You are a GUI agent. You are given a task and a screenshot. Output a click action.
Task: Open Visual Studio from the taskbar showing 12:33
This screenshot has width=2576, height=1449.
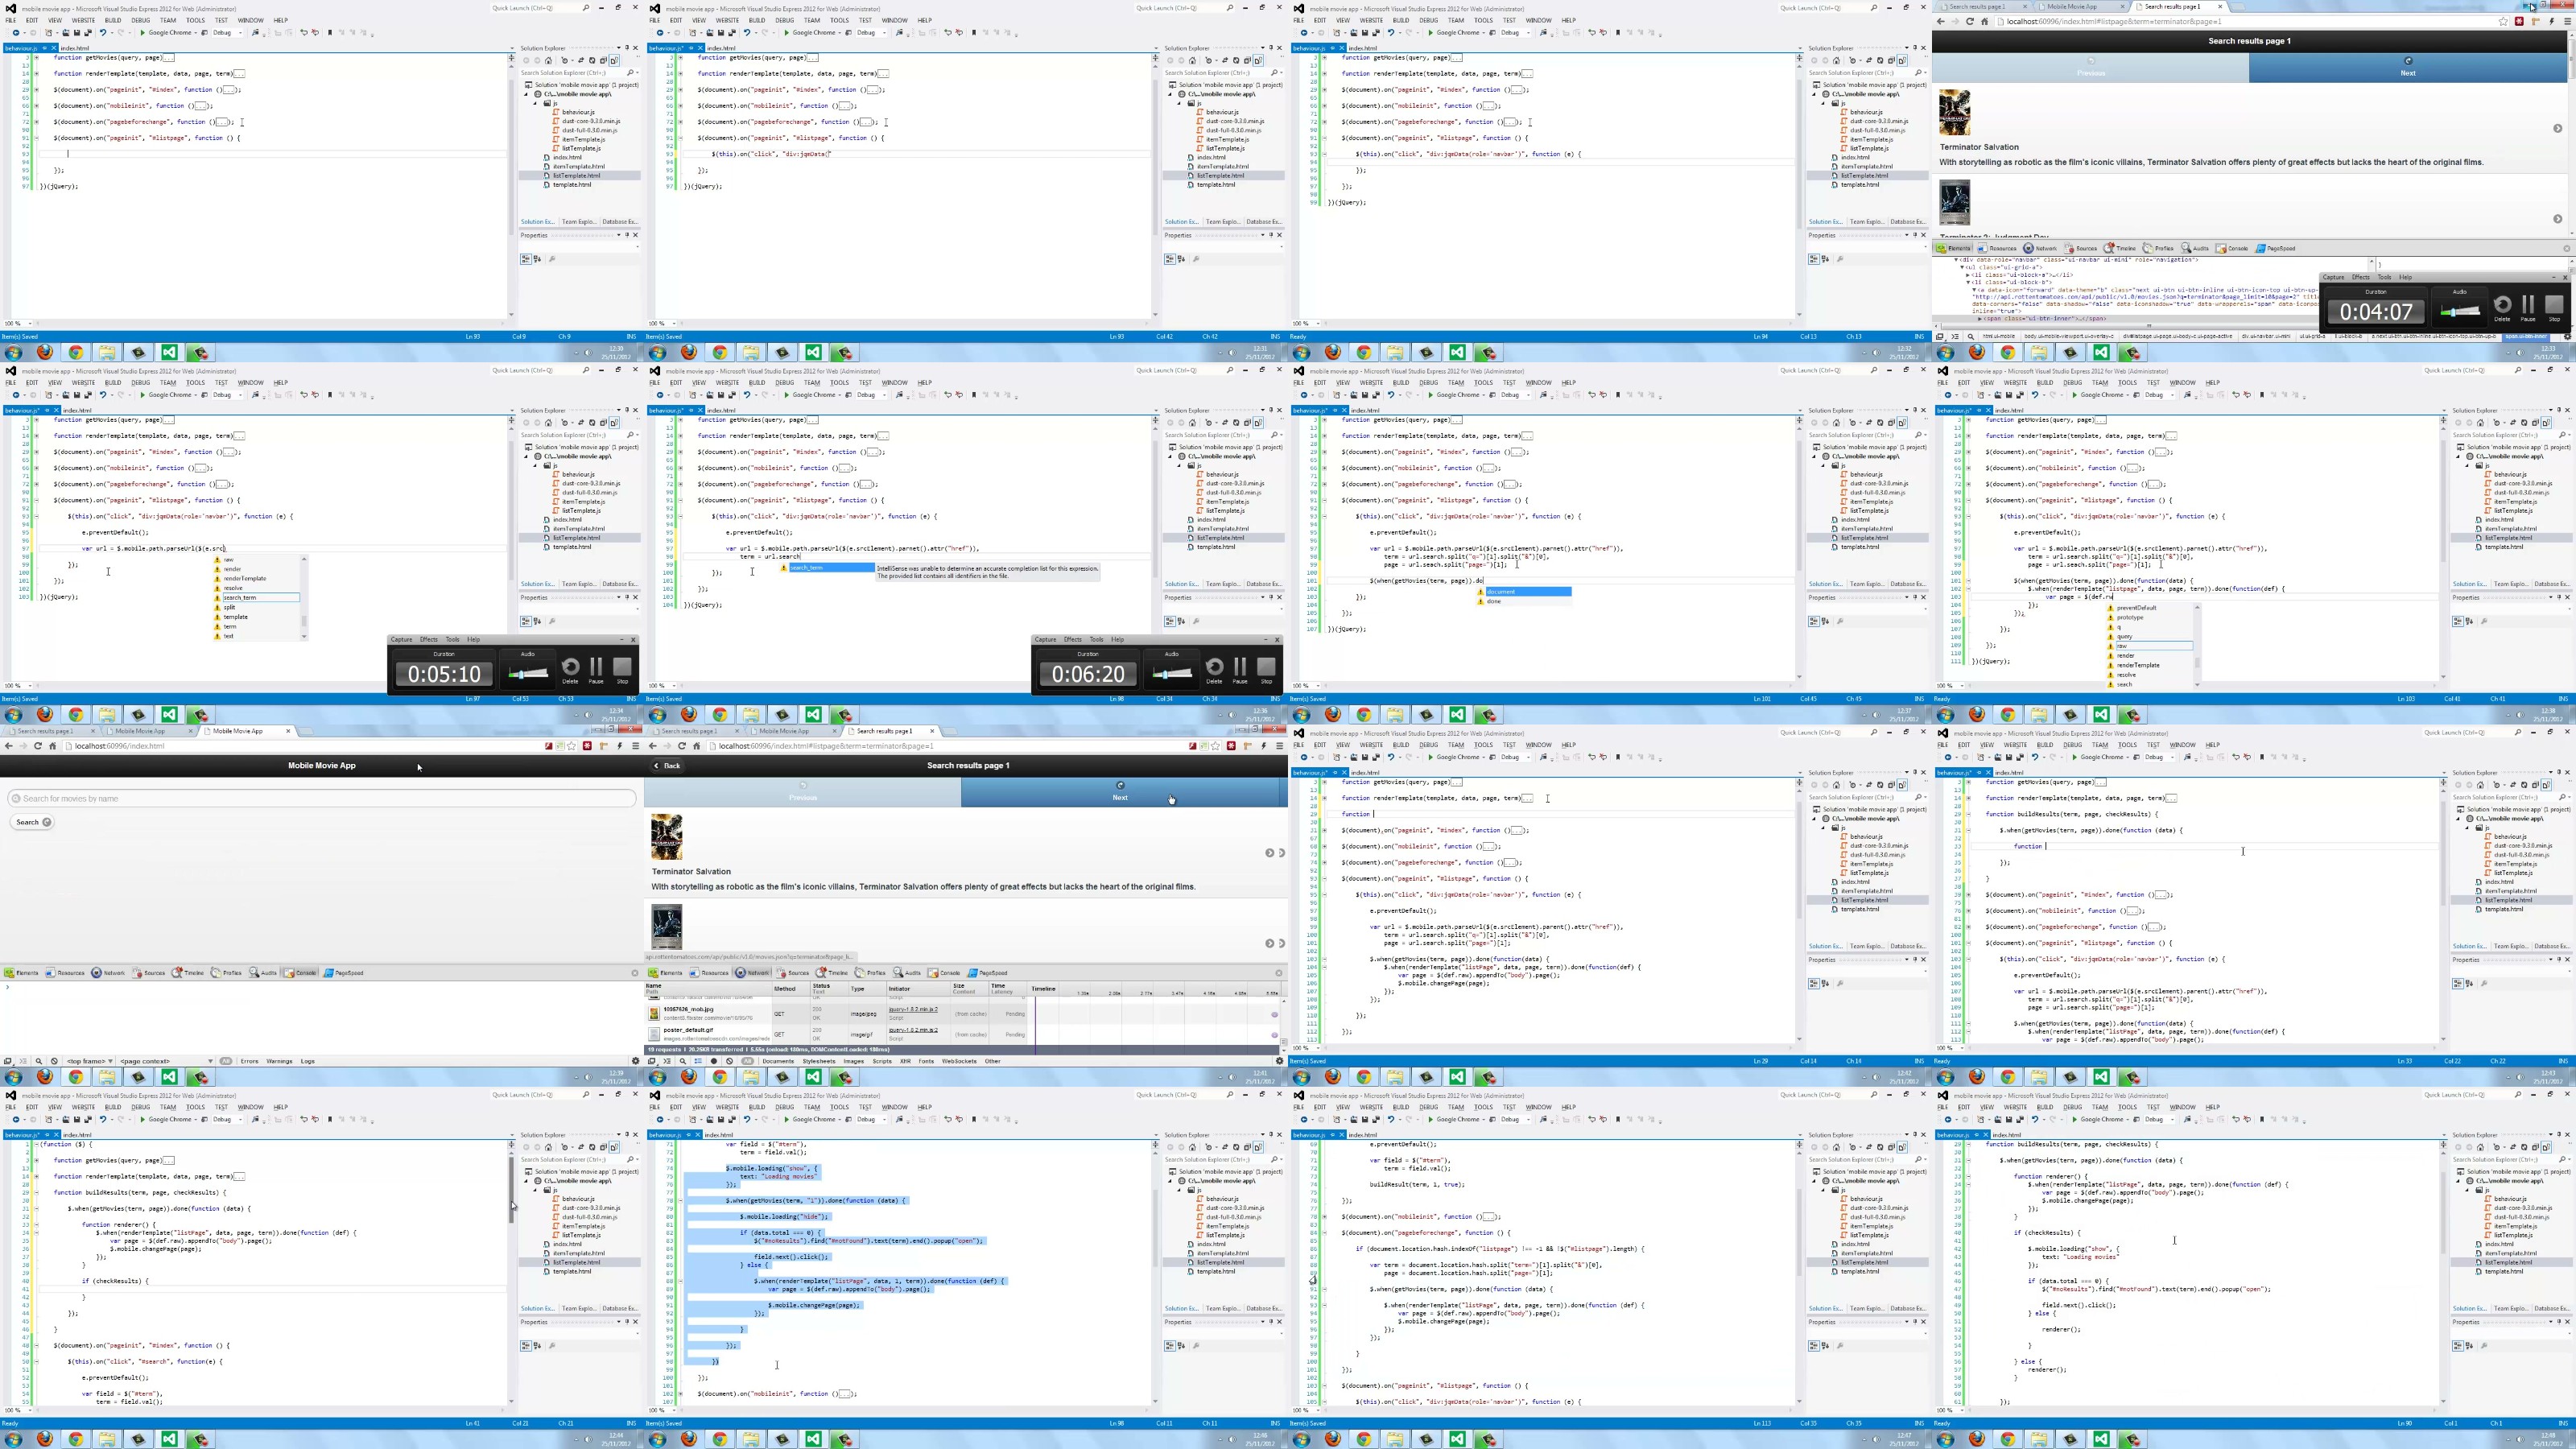(x=2101, y=352)
